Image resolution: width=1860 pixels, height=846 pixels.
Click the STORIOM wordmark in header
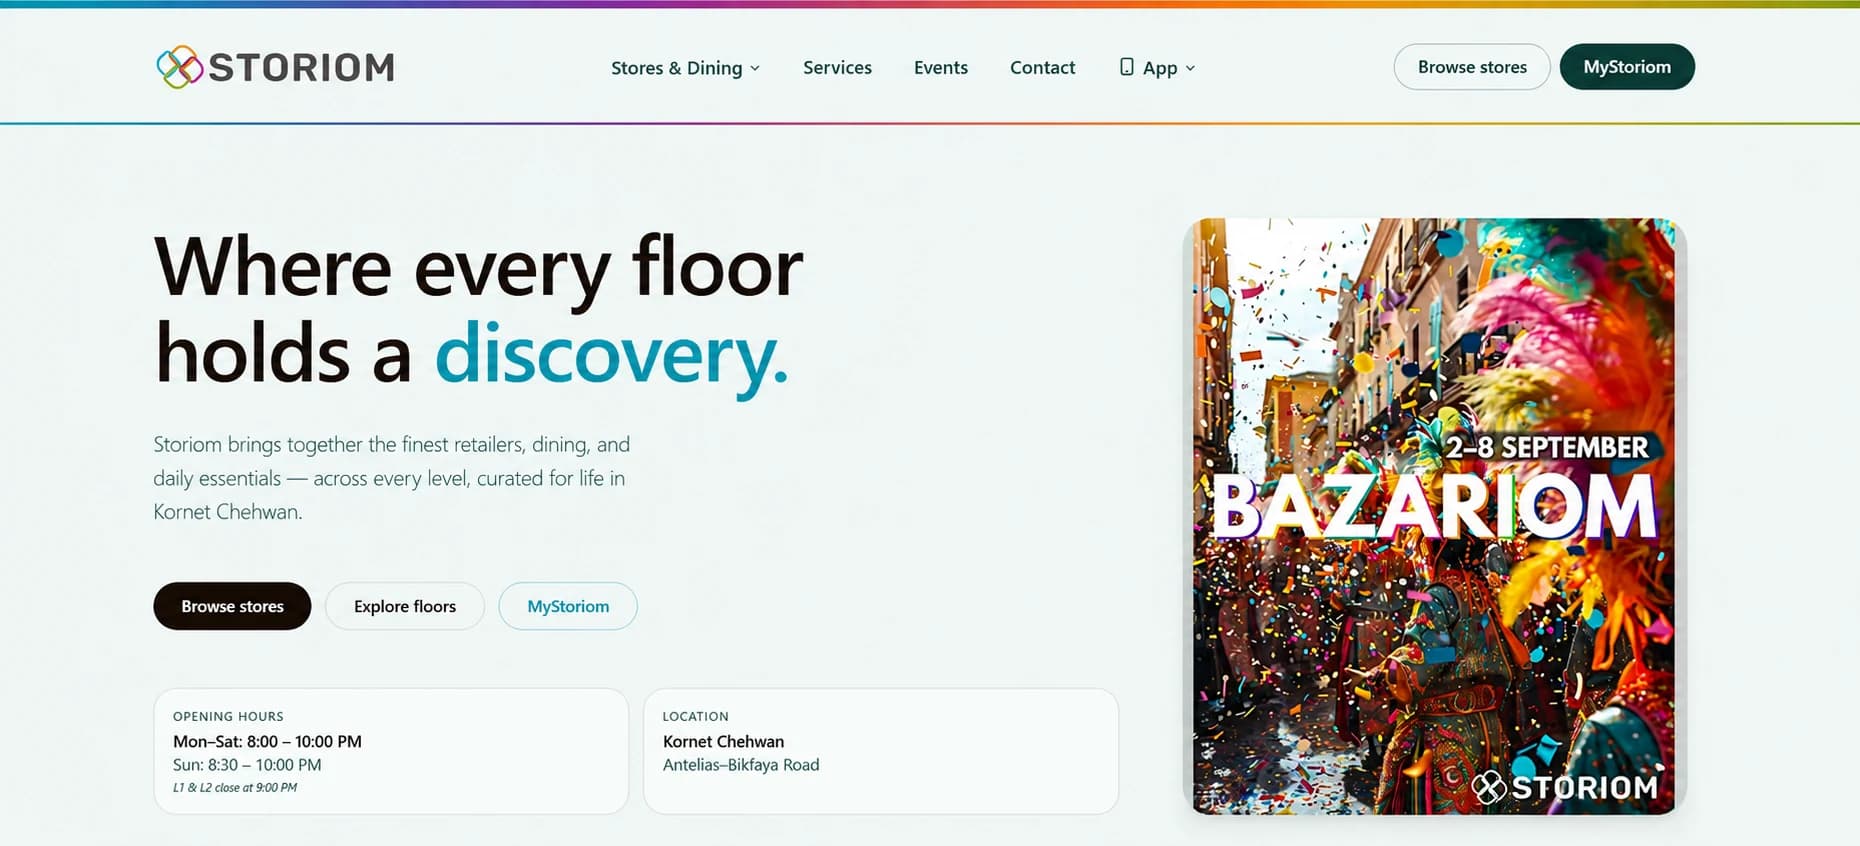(x=301, y=67)
